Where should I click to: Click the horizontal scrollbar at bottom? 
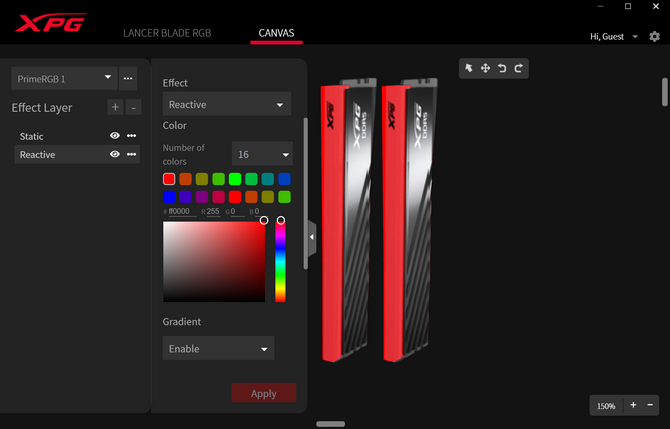[331, 424]
